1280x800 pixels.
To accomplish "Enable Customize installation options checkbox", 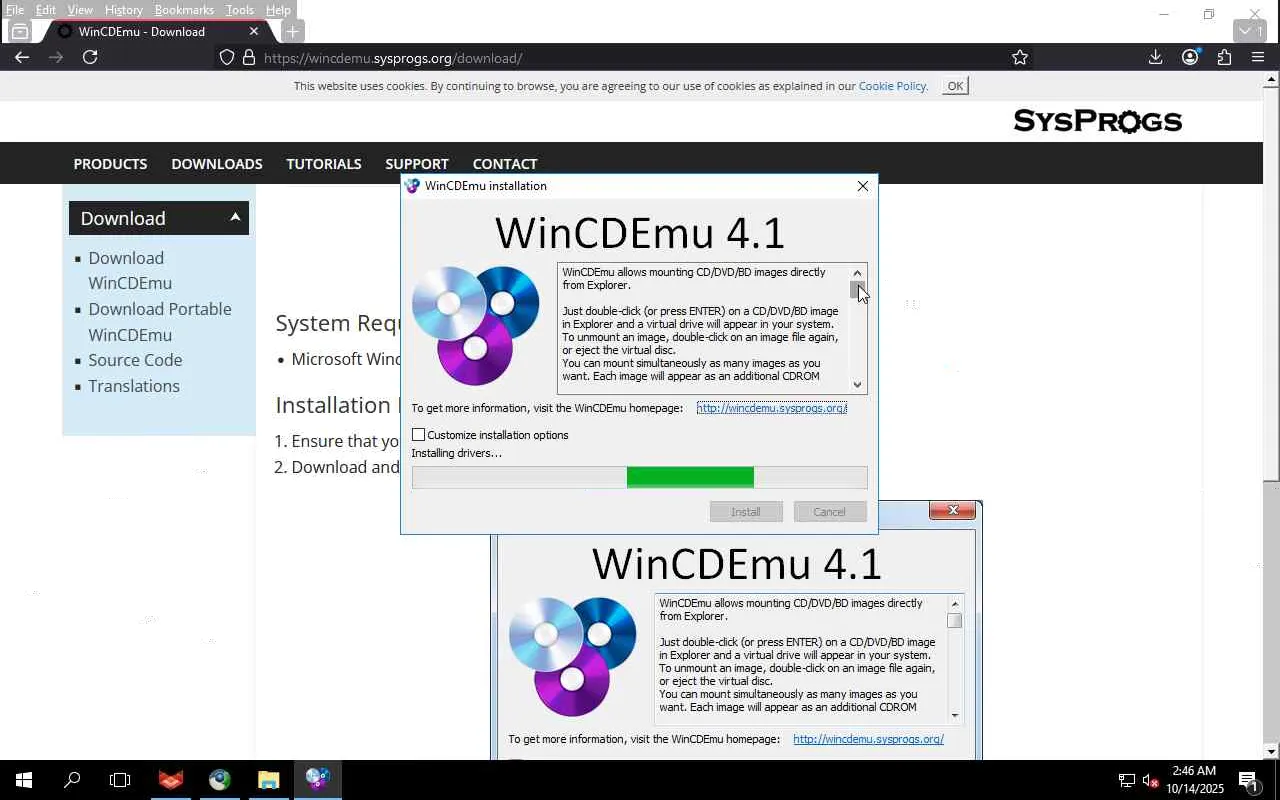I will pos(419,435).
